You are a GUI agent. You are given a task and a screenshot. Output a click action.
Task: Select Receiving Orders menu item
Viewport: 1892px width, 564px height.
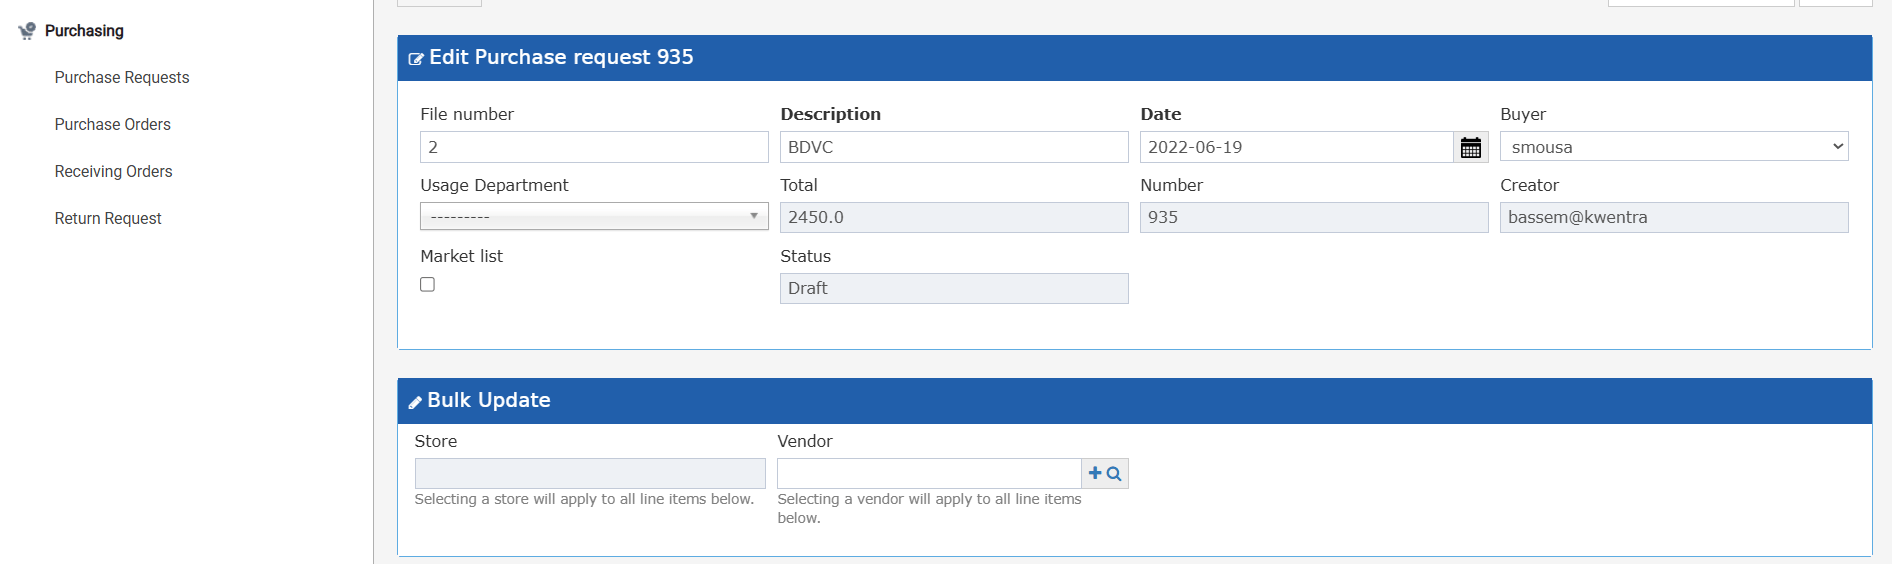(114, 171)
